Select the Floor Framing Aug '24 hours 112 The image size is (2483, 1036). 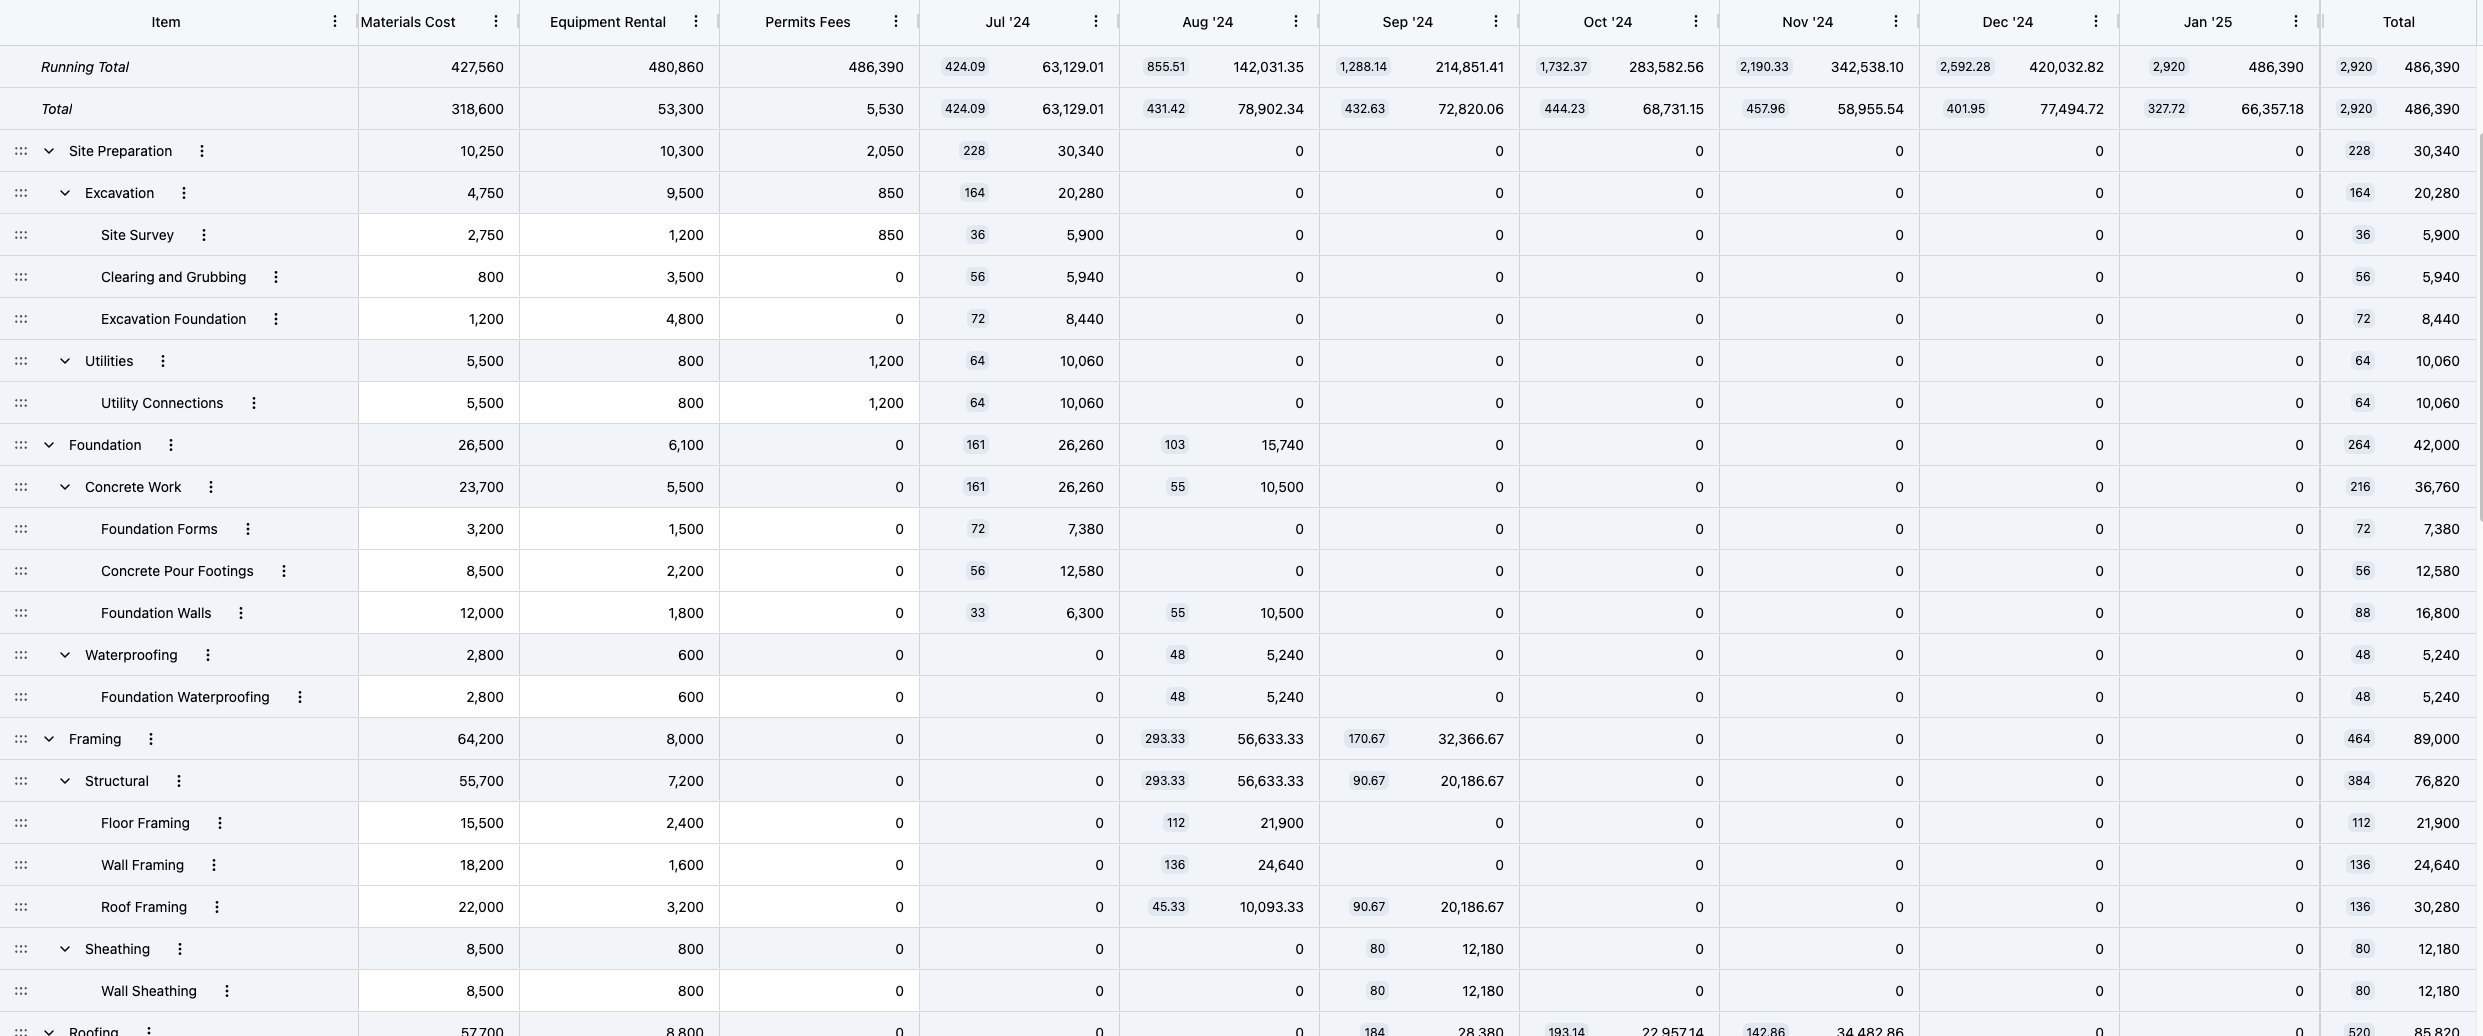click(x=1176, y=823)
